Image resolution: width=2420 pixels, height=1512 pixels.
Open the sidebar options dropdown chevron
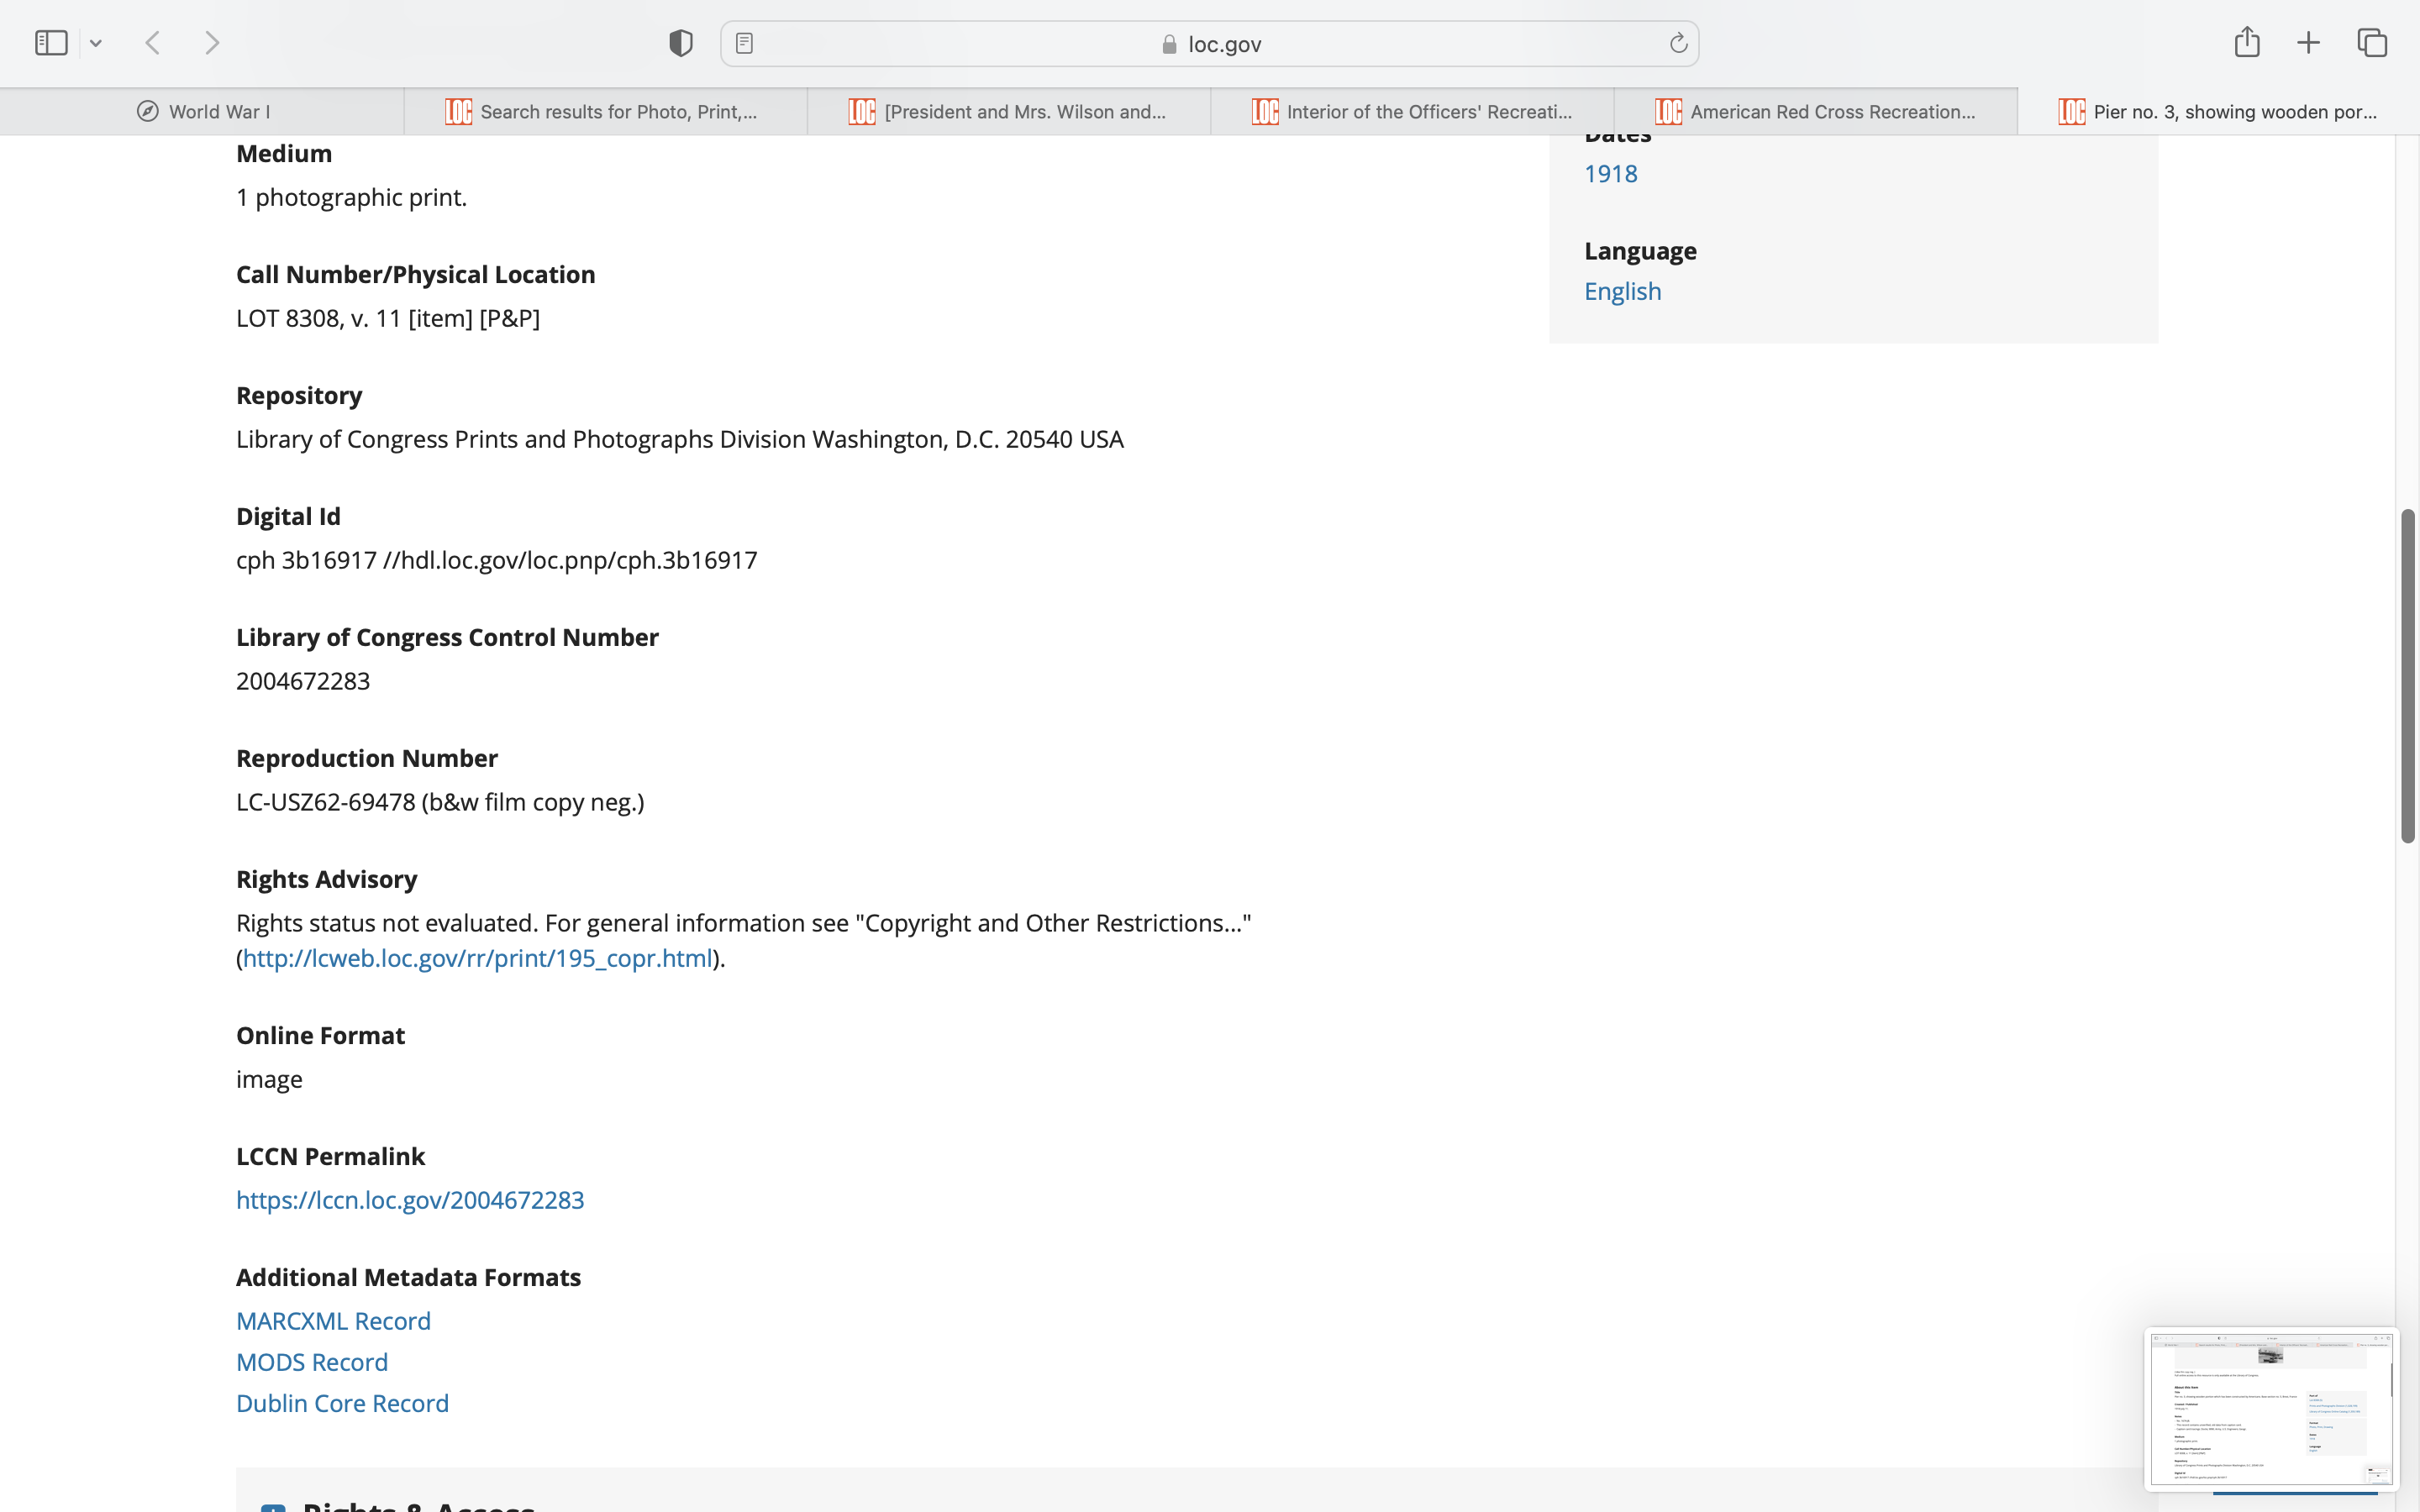[x=96, y=43]
